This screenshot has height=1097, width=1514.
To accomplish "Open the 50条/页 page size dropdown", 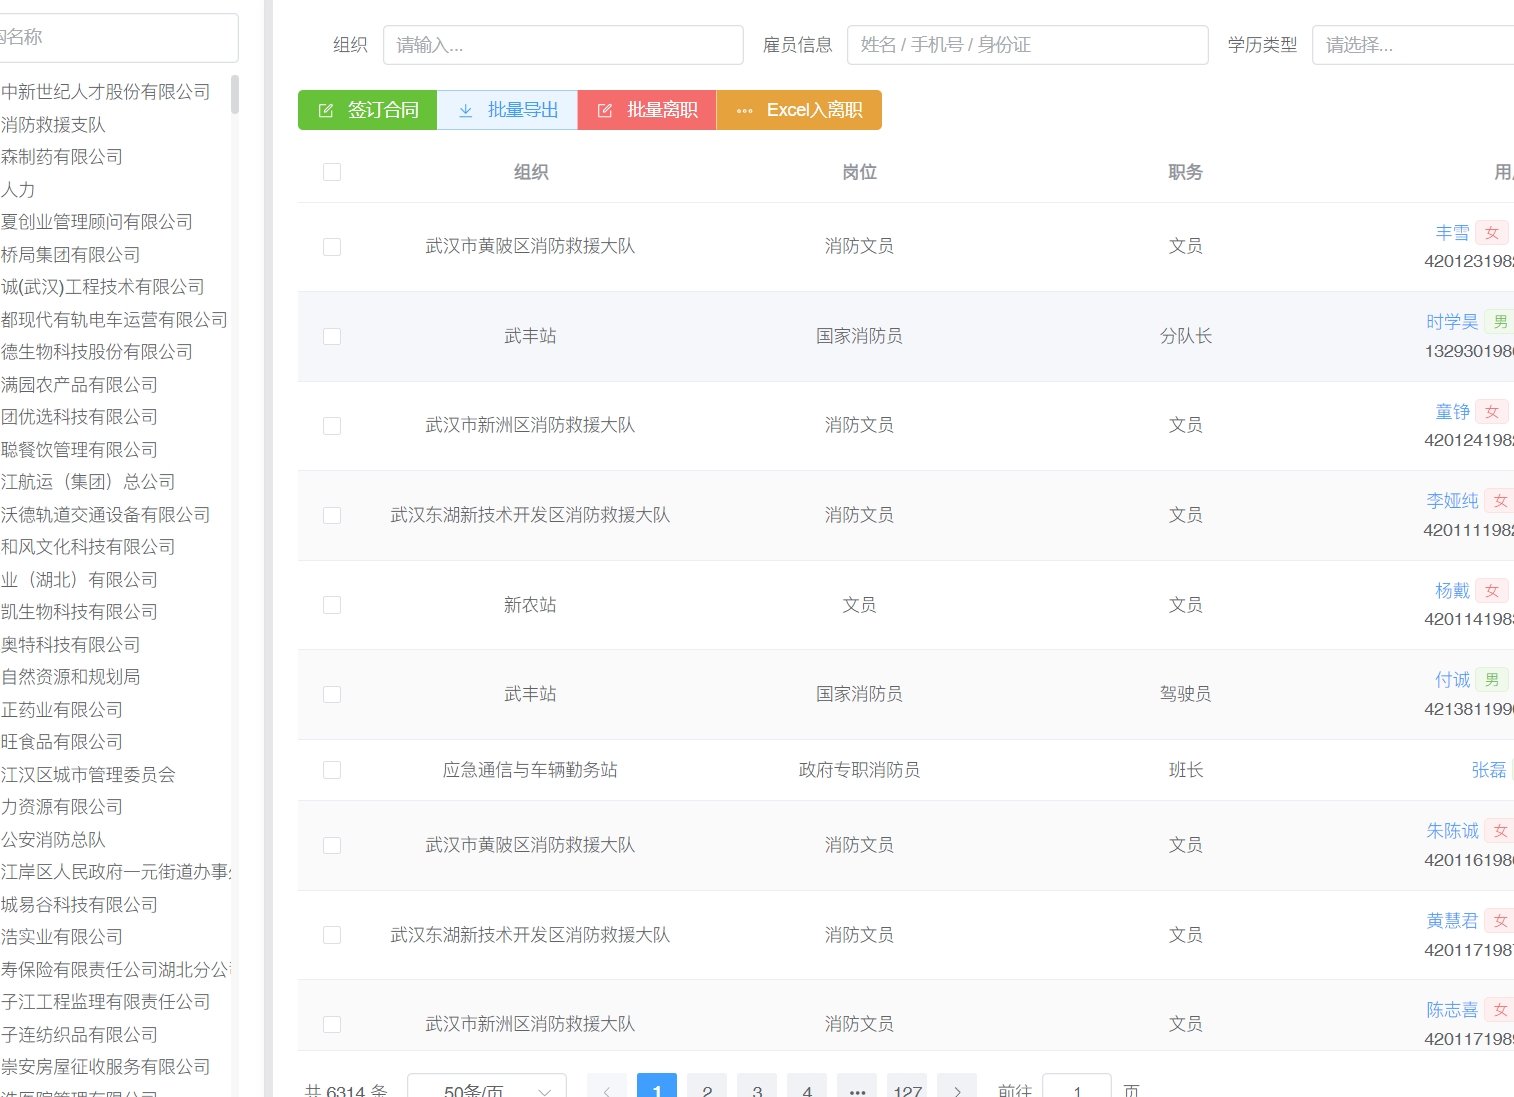I will point(487,1089).
